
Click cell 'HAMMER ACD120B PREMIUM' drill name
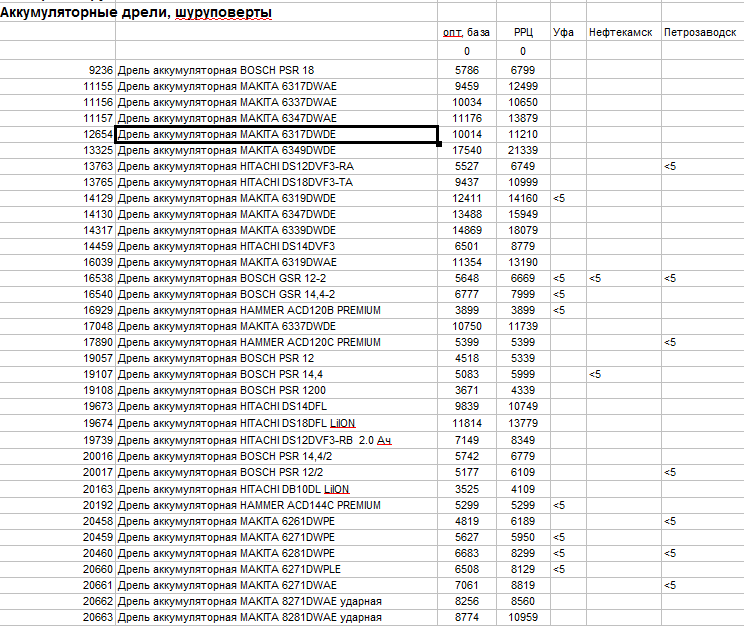276,310
